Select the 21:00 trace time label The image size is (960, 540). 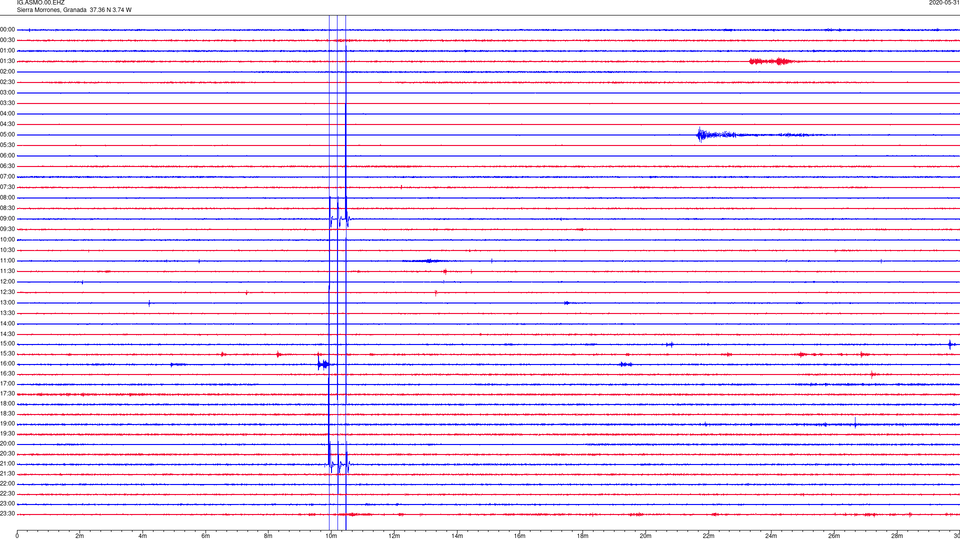(x=7, y=463)
